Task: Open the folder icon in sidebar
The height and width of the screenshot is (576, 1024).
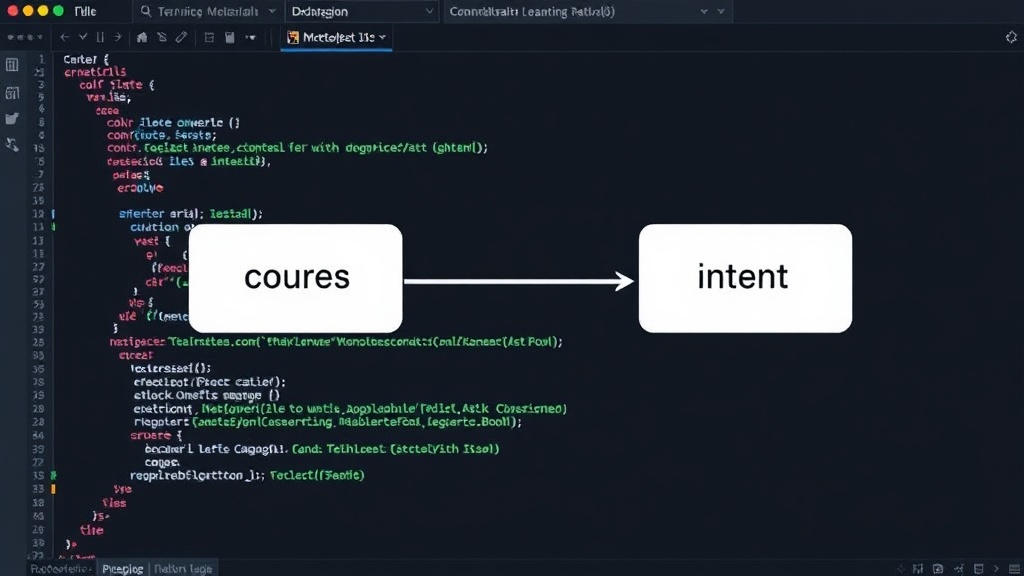Action: (x=12, y=118)
